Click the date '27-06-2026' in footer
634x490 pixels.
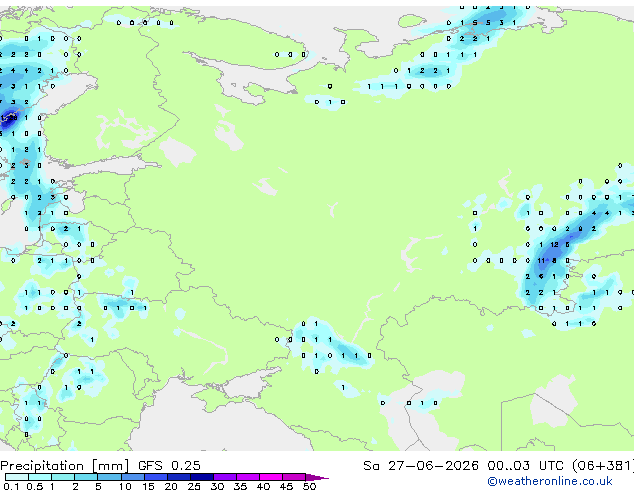click(x=433, y=466)
